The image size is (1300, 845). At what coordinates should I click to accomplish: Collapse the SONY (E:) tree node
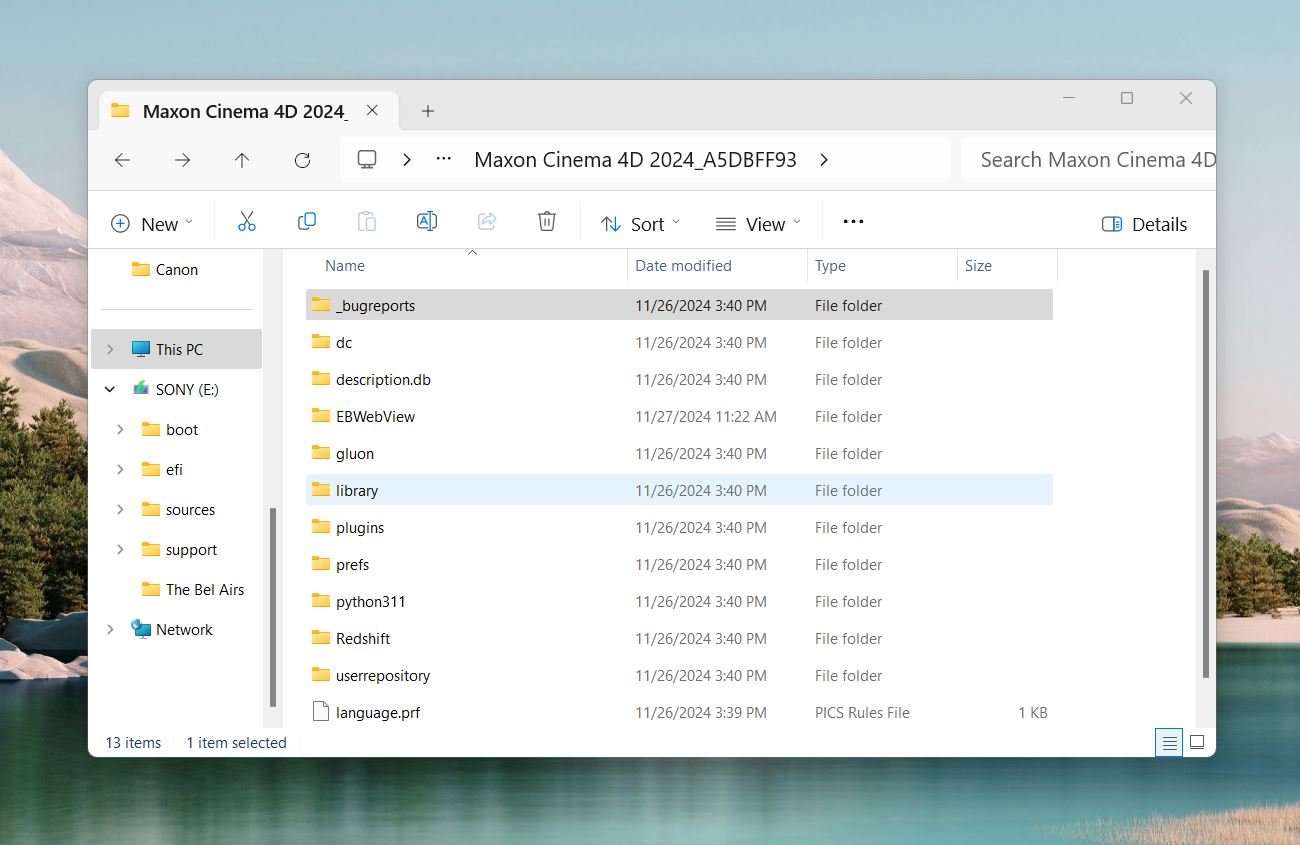pos(110,389)
